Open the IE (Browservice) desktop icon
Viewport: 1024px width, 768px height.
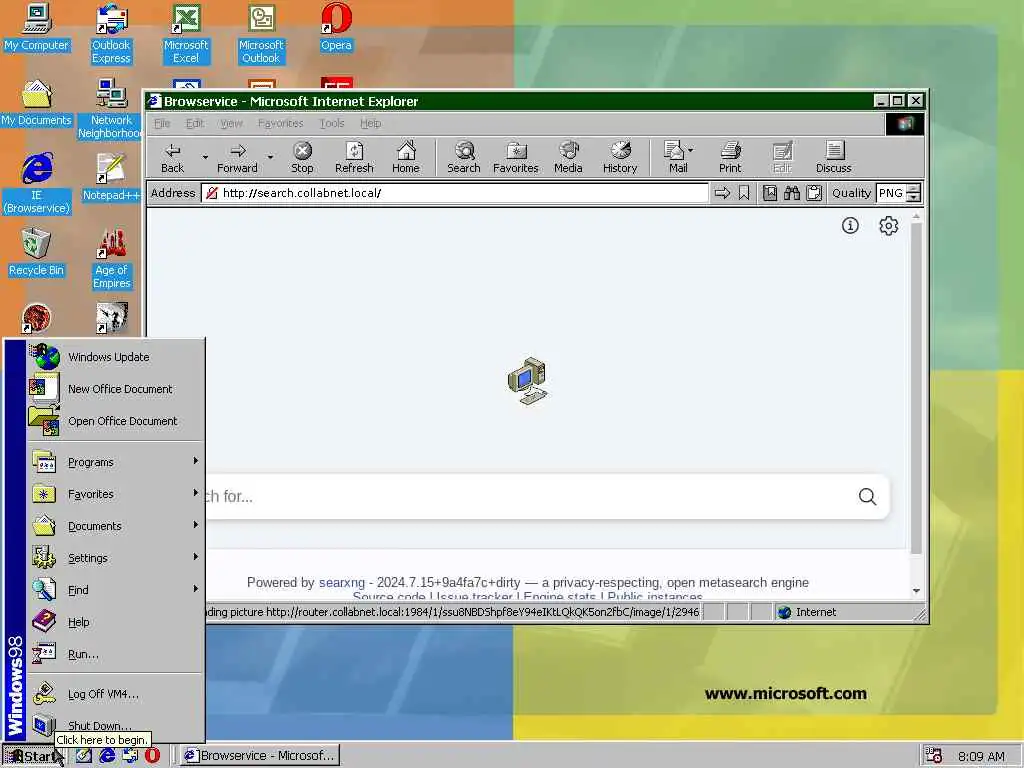(37, 184)
